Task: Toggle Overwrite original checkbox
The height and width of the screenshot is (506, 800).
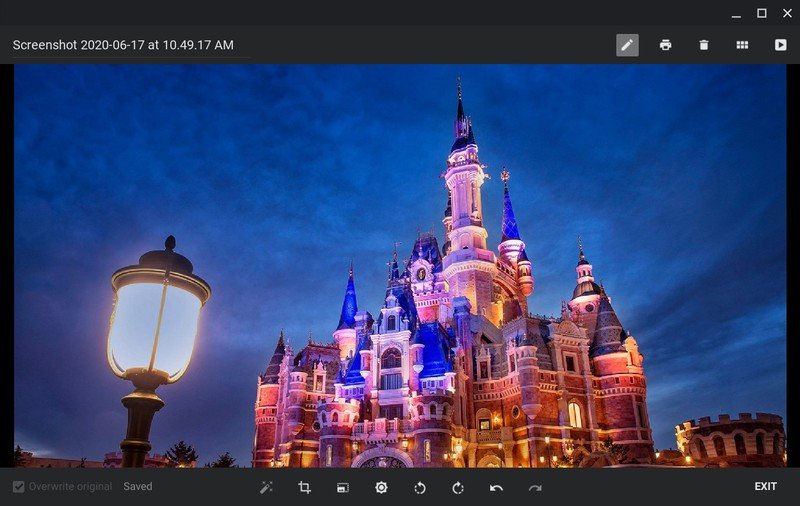Action: [18, 487]
